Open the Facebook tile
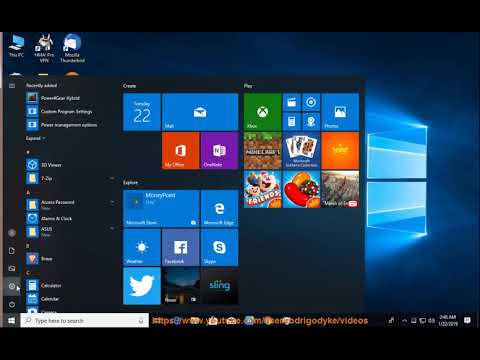 point(181,247)
